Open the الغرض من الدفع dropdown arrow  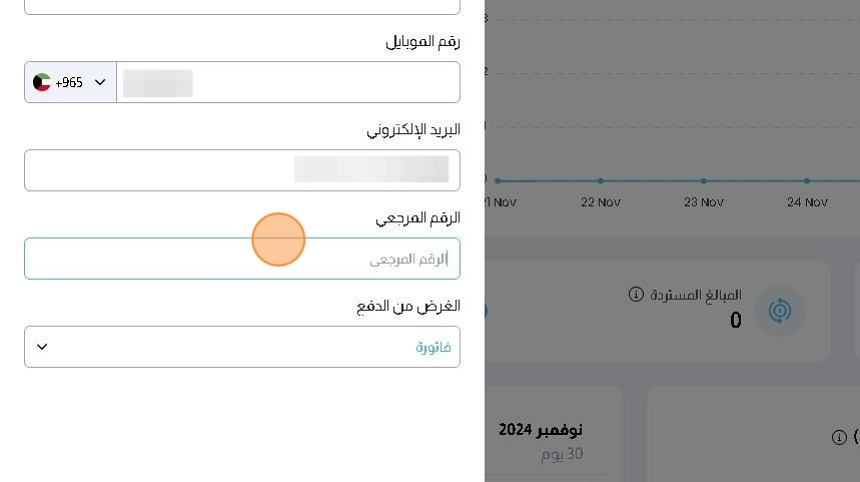click(42, 347)
